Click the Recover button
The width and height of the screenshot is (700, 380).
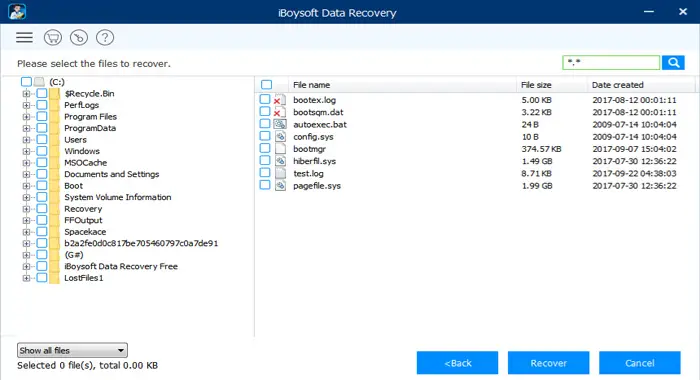point(548,363)
